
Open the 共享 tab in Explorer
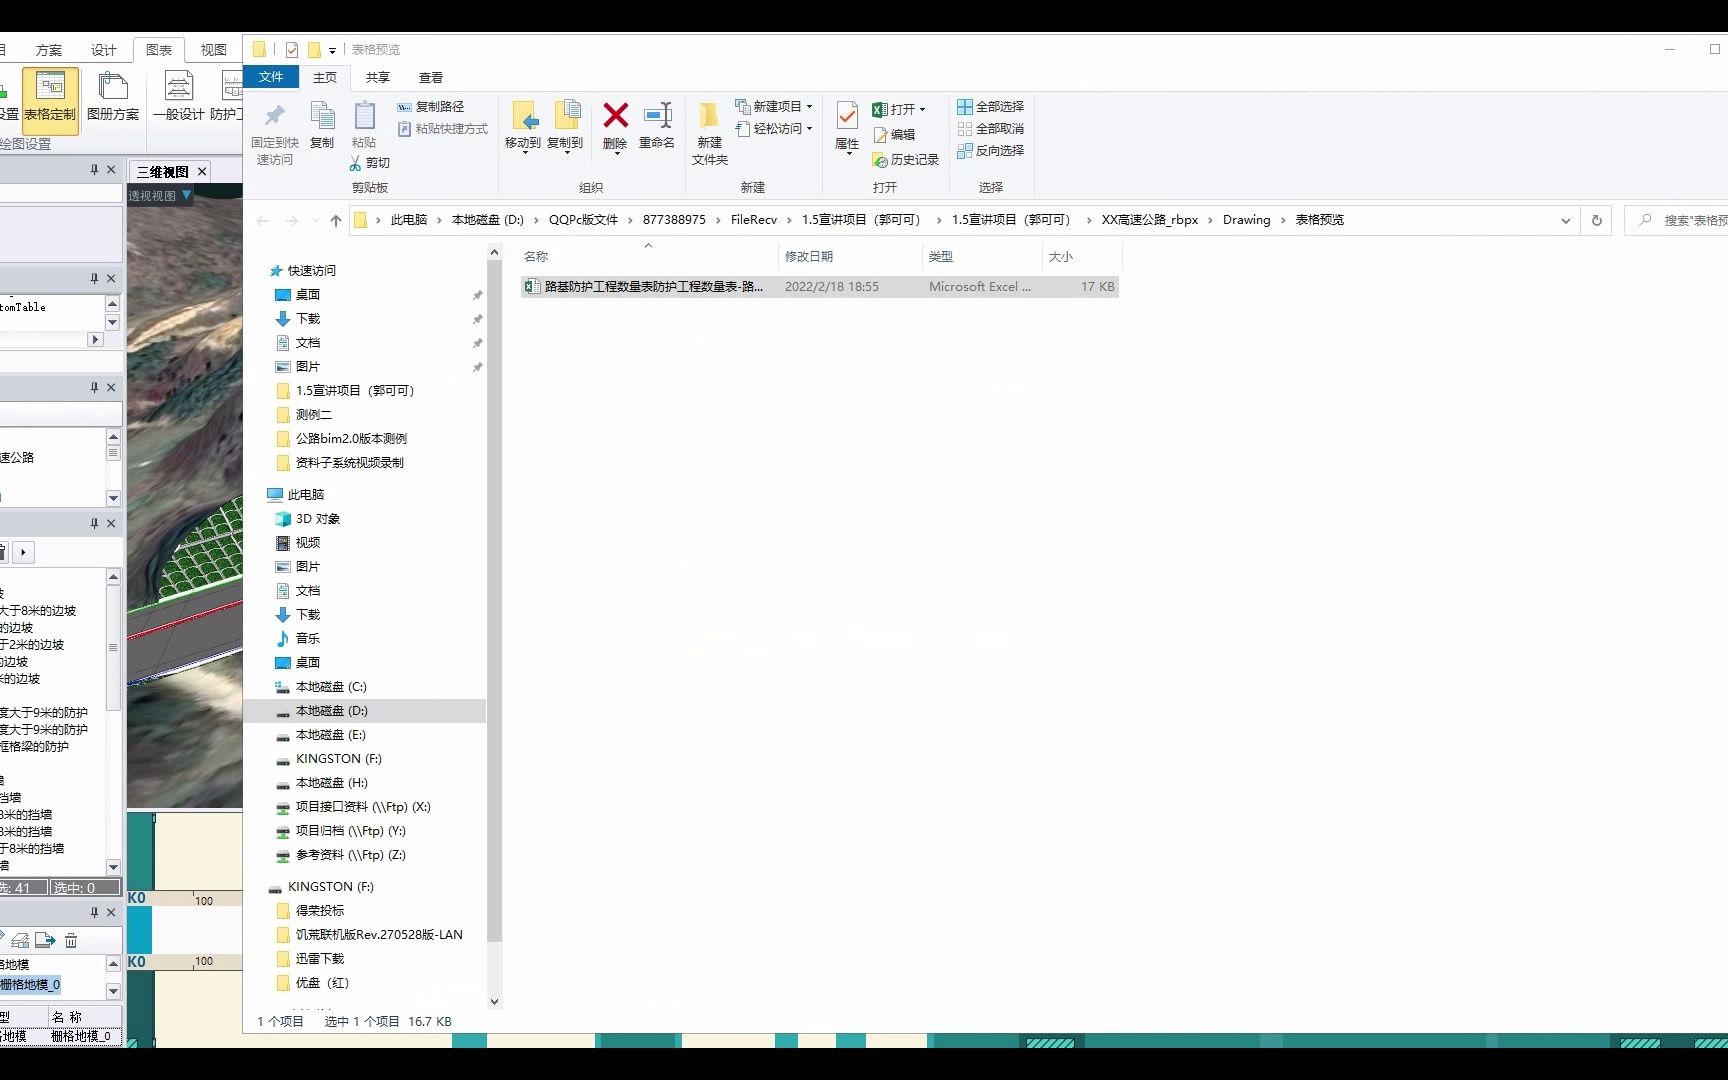click(377, 77)
